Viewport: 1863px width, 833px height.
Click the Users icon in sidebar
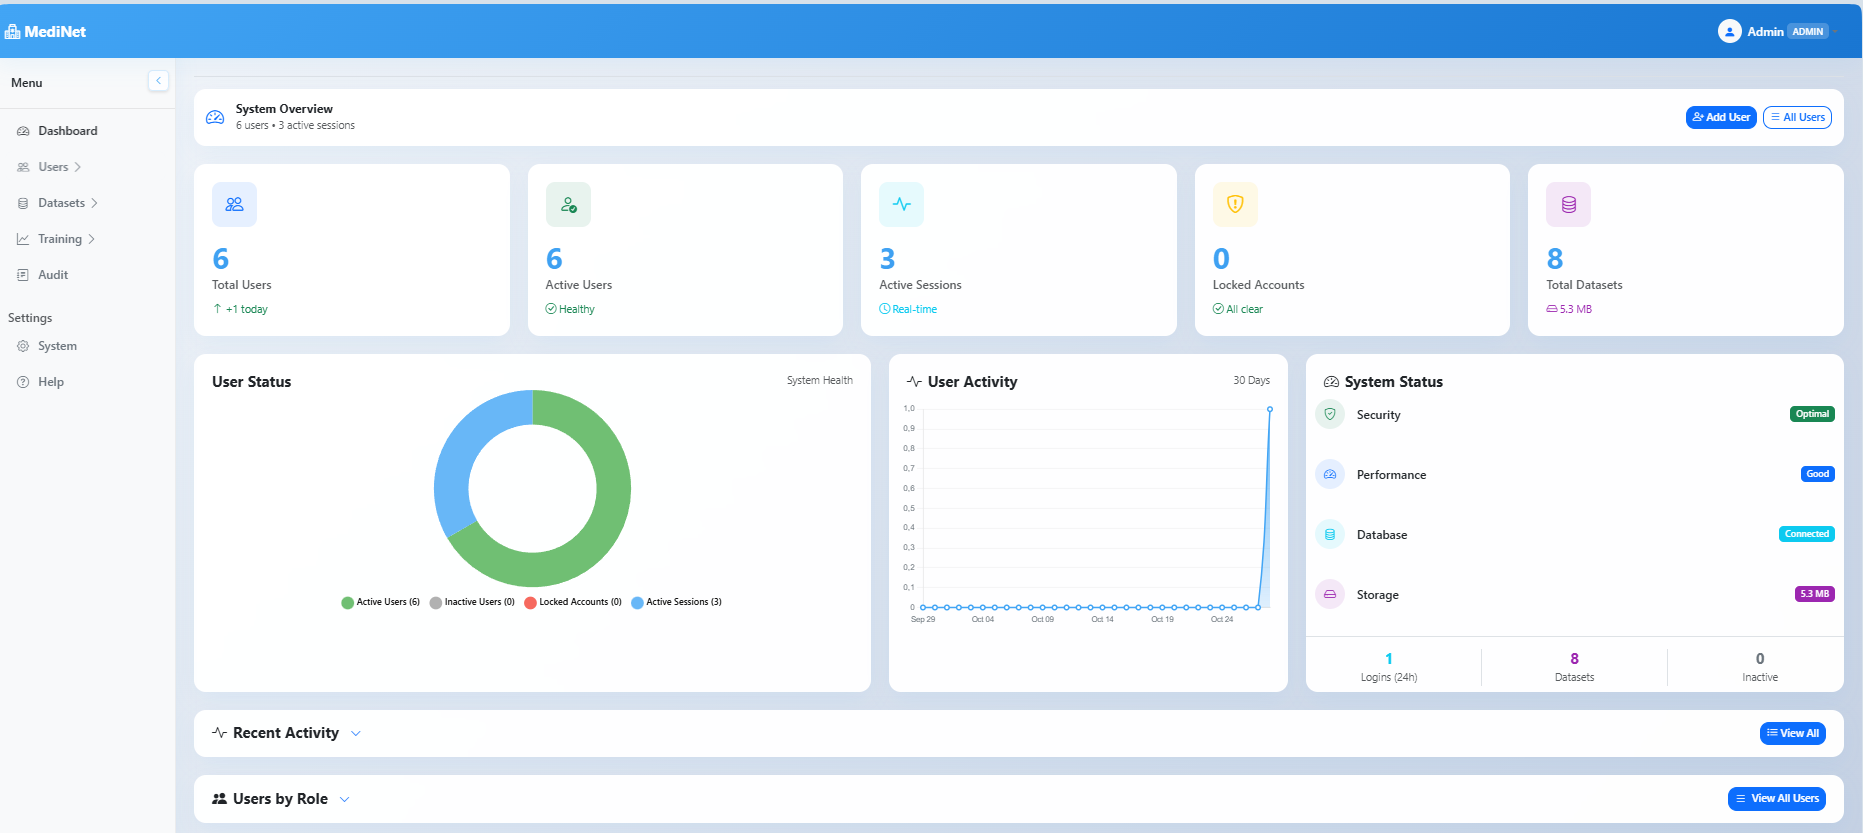(23, 167)
